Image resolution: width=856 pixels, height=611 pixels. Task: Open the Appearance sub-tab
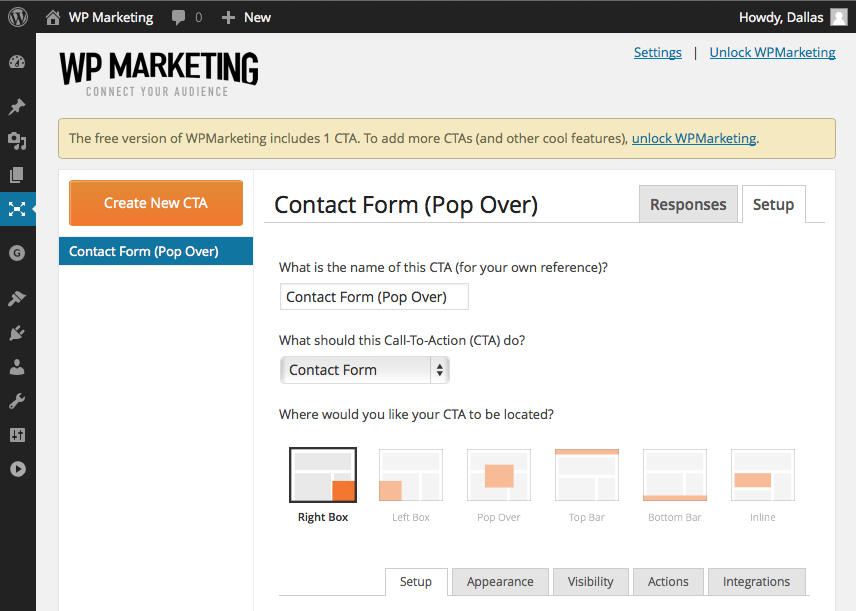500,582
